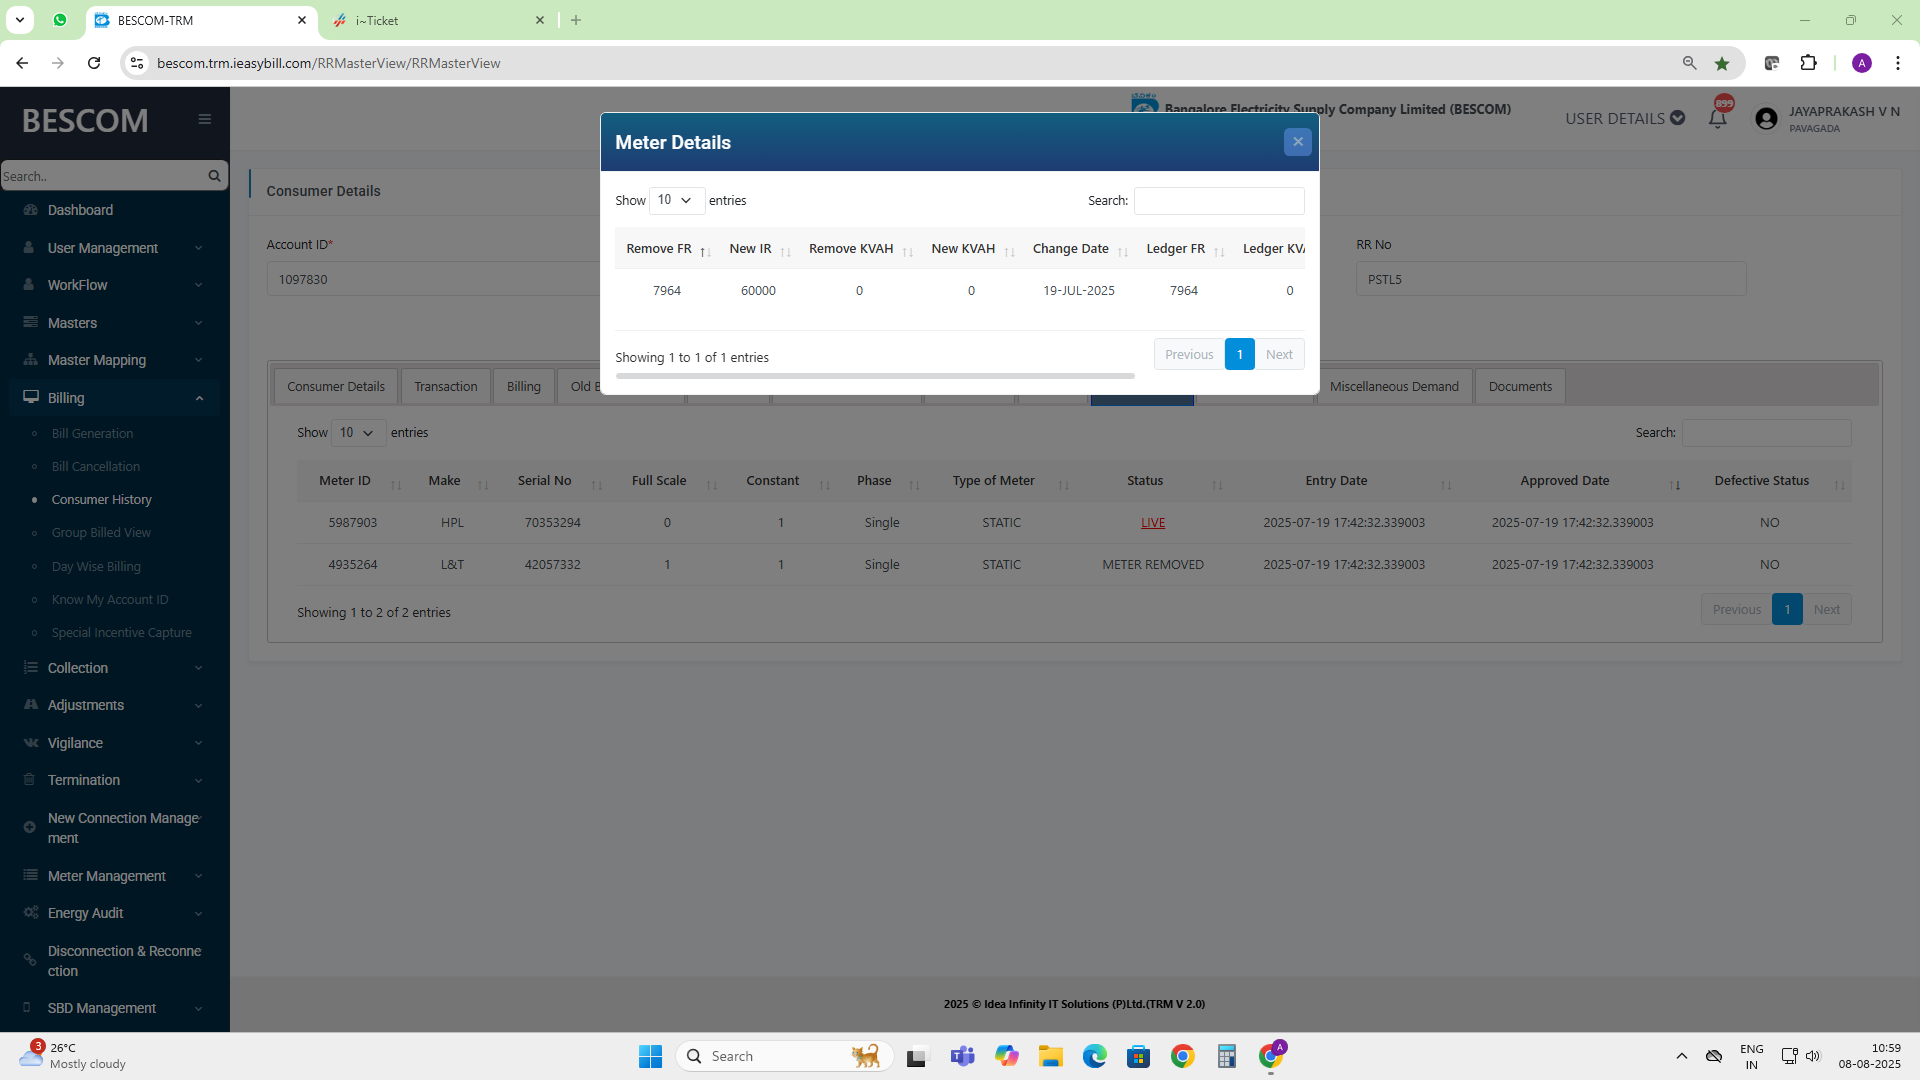Open the notifications bell icon
The width and height of the screenshot is (1920, 1080).
[1717, 119]
